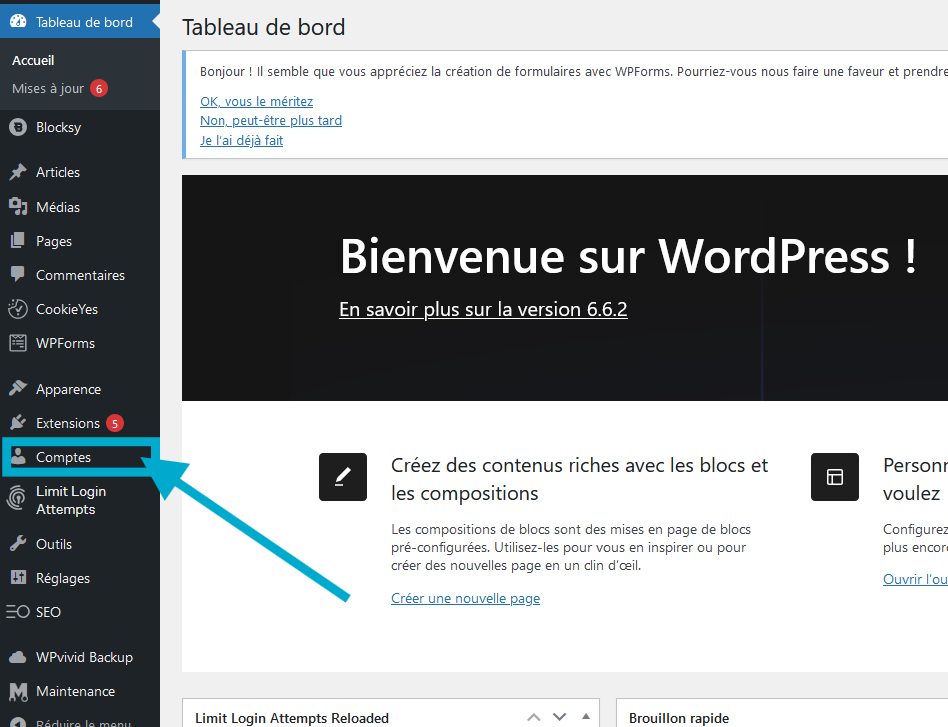Click 'Non, peut-être plus tard' link

click(x=271, y=120)
